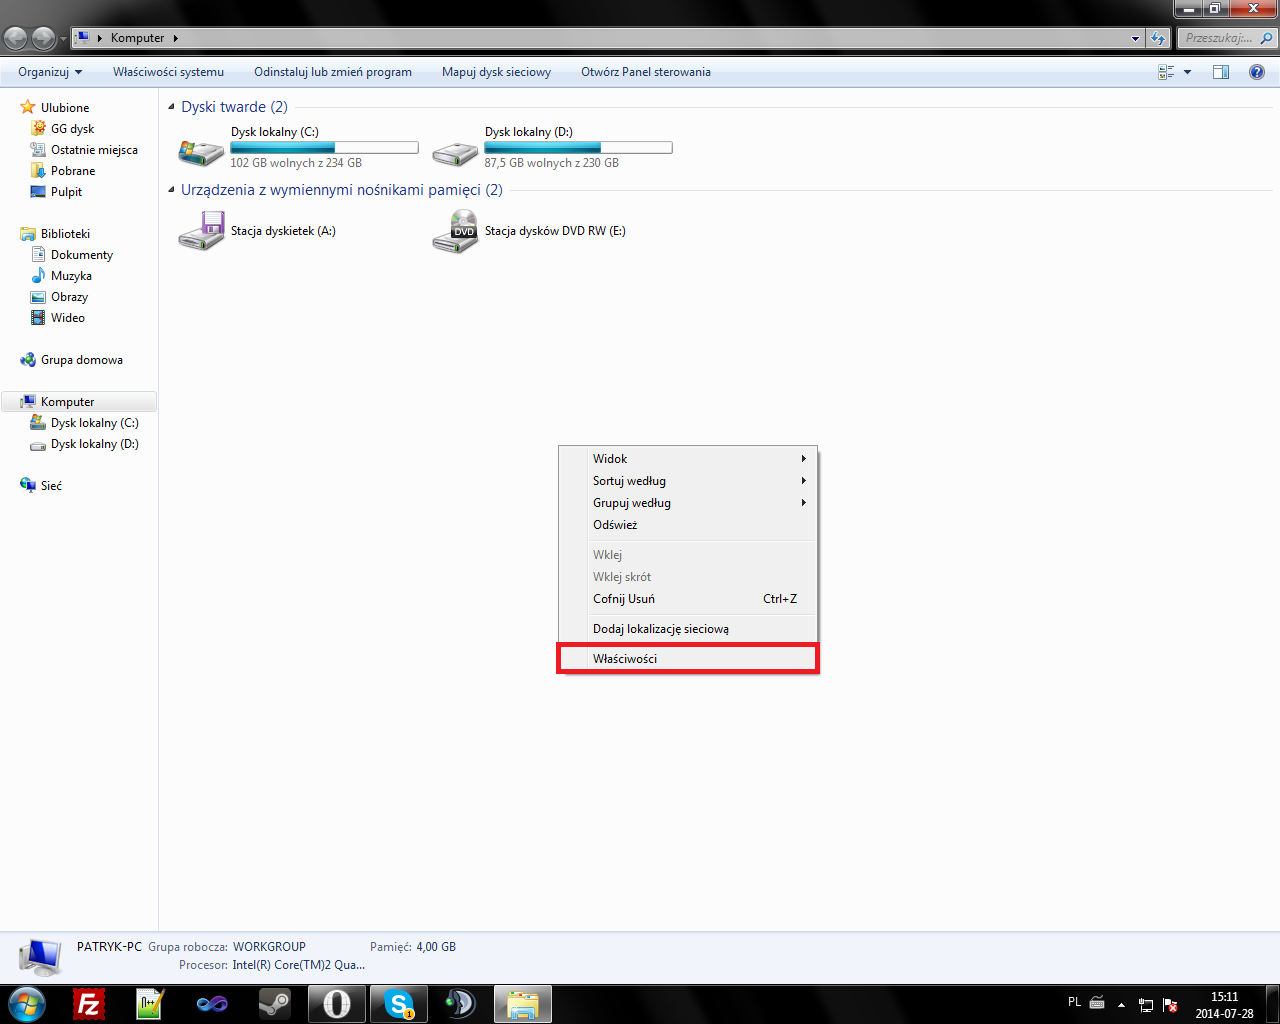The width and height of the screenshot is (1280, 1024).
Task: Click Otwórz Panel sterowania
Action: [646, 72]
